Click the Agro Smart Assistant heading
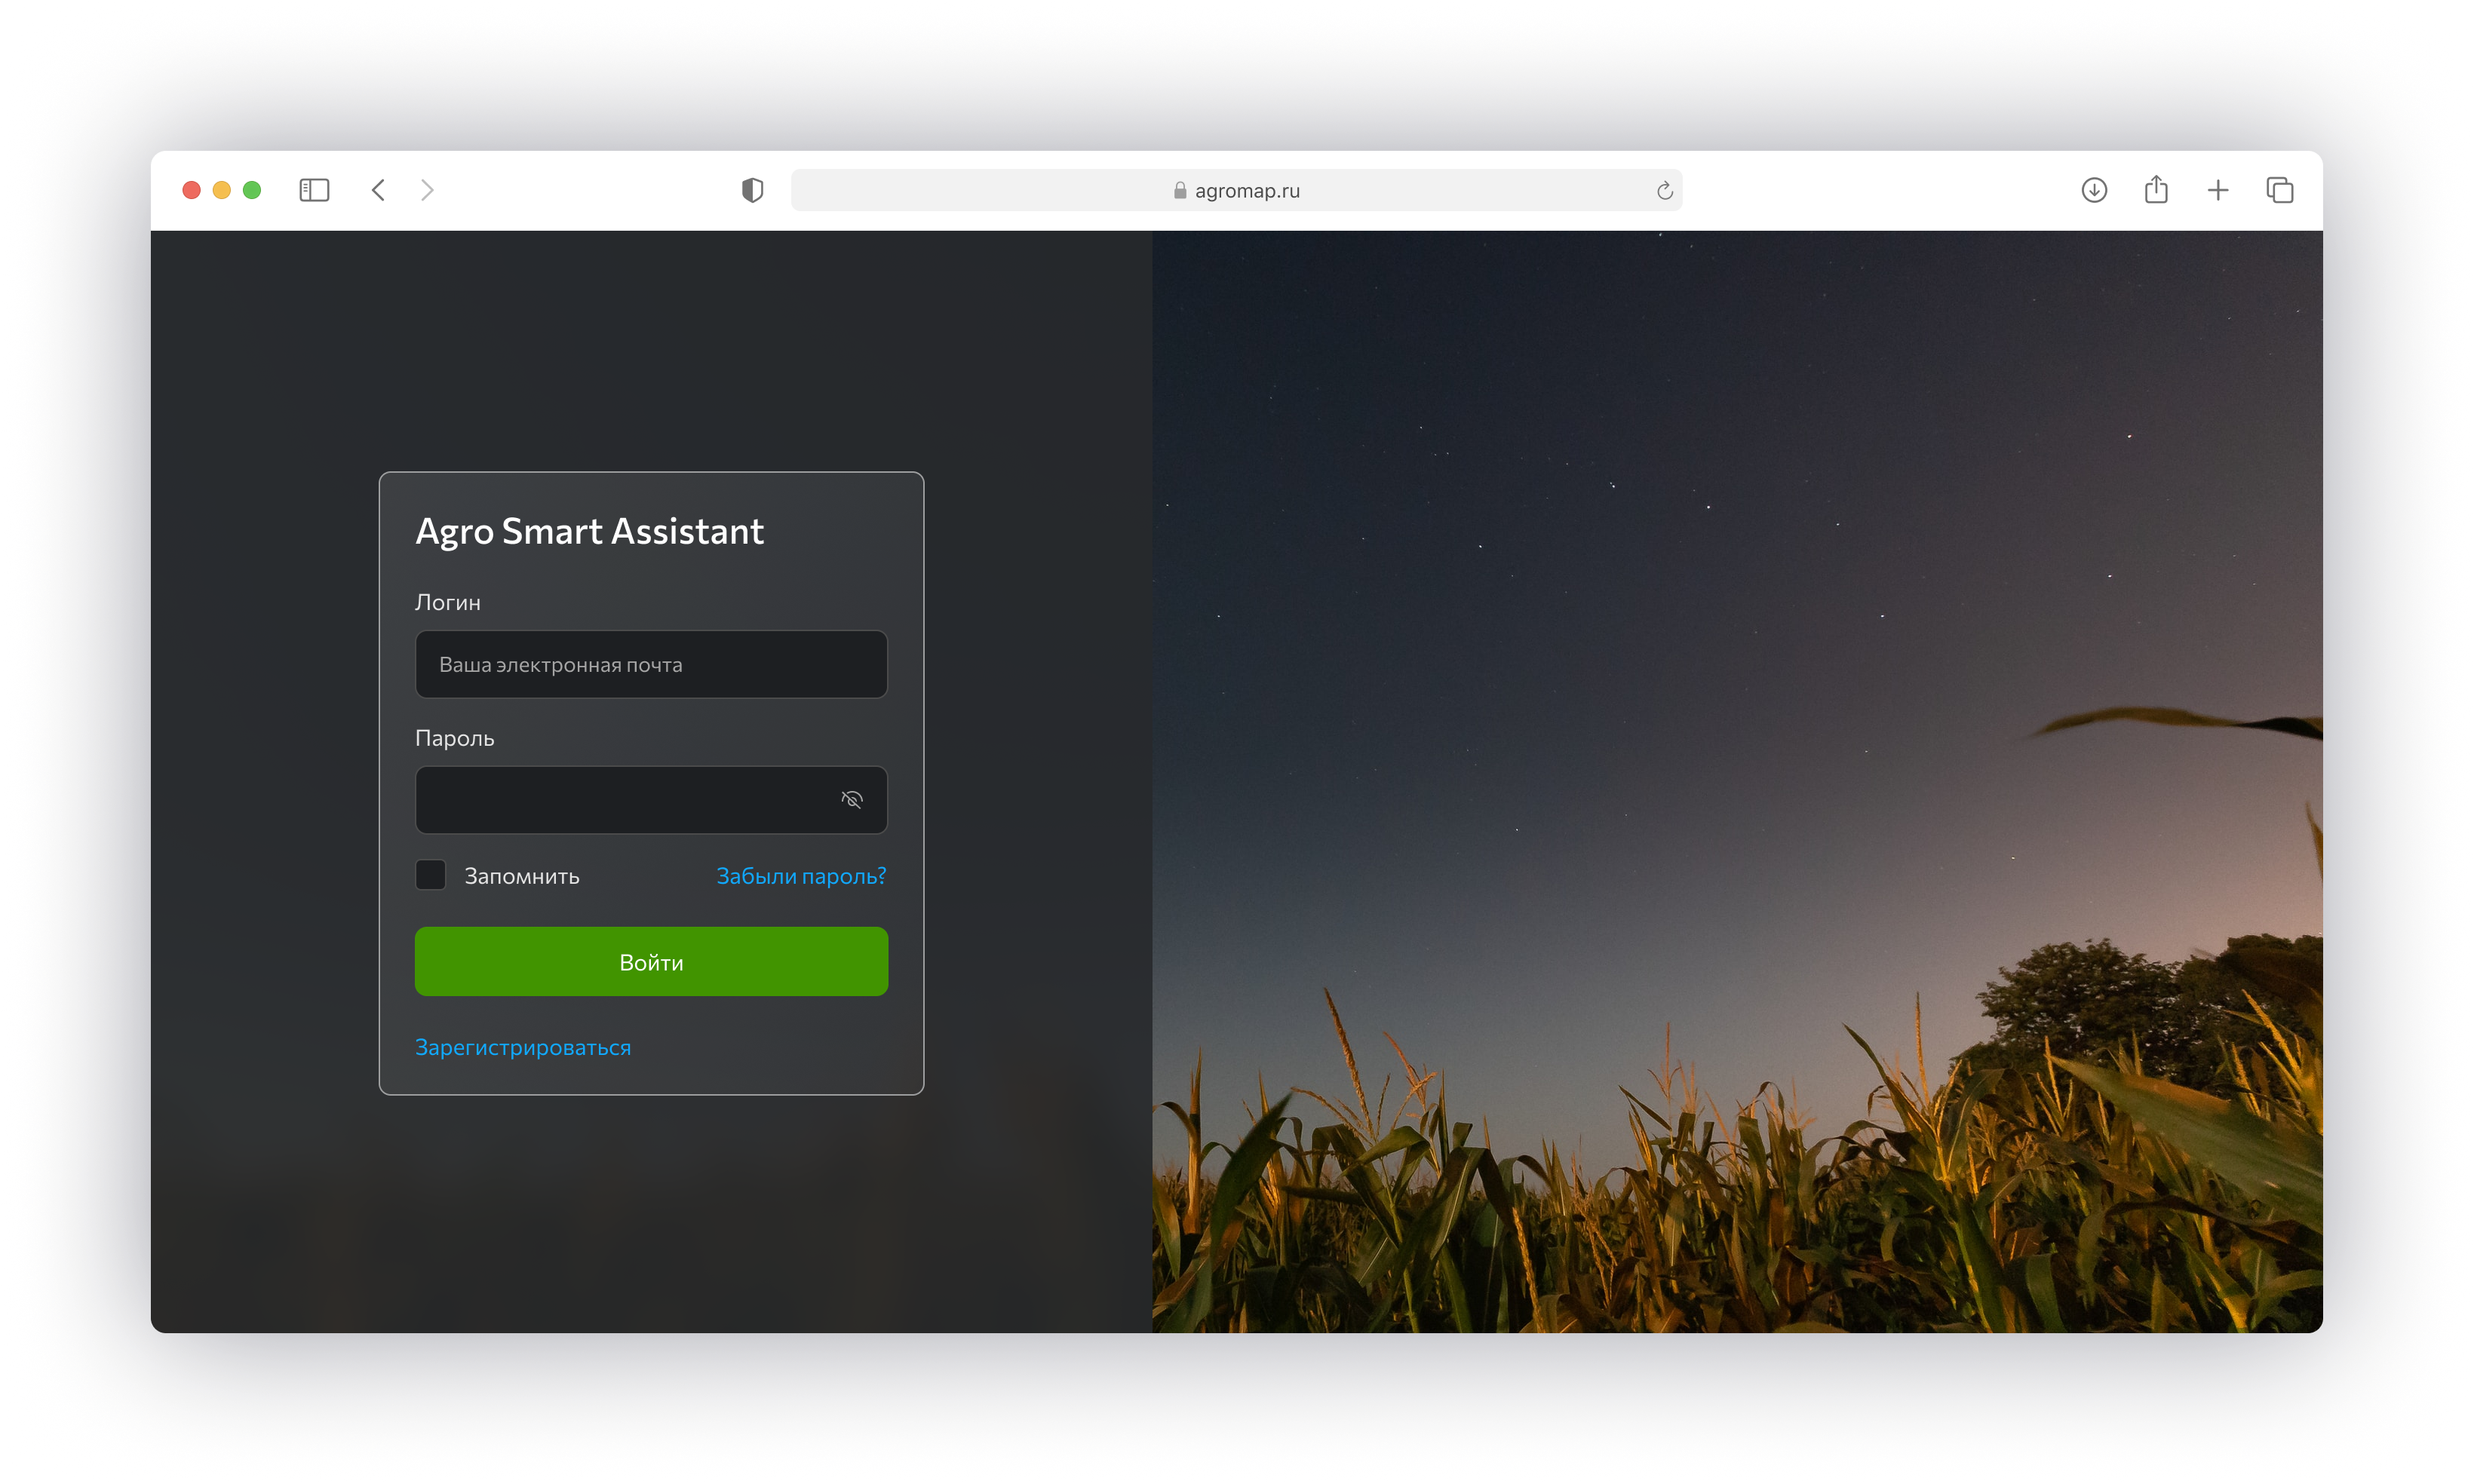 (x=589, y=531)
